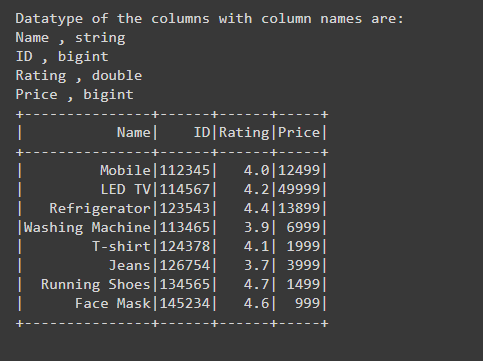Click the 'Price , bigint' output line
The width and height of the screenshot is (483, 361).
pos(75,95)
